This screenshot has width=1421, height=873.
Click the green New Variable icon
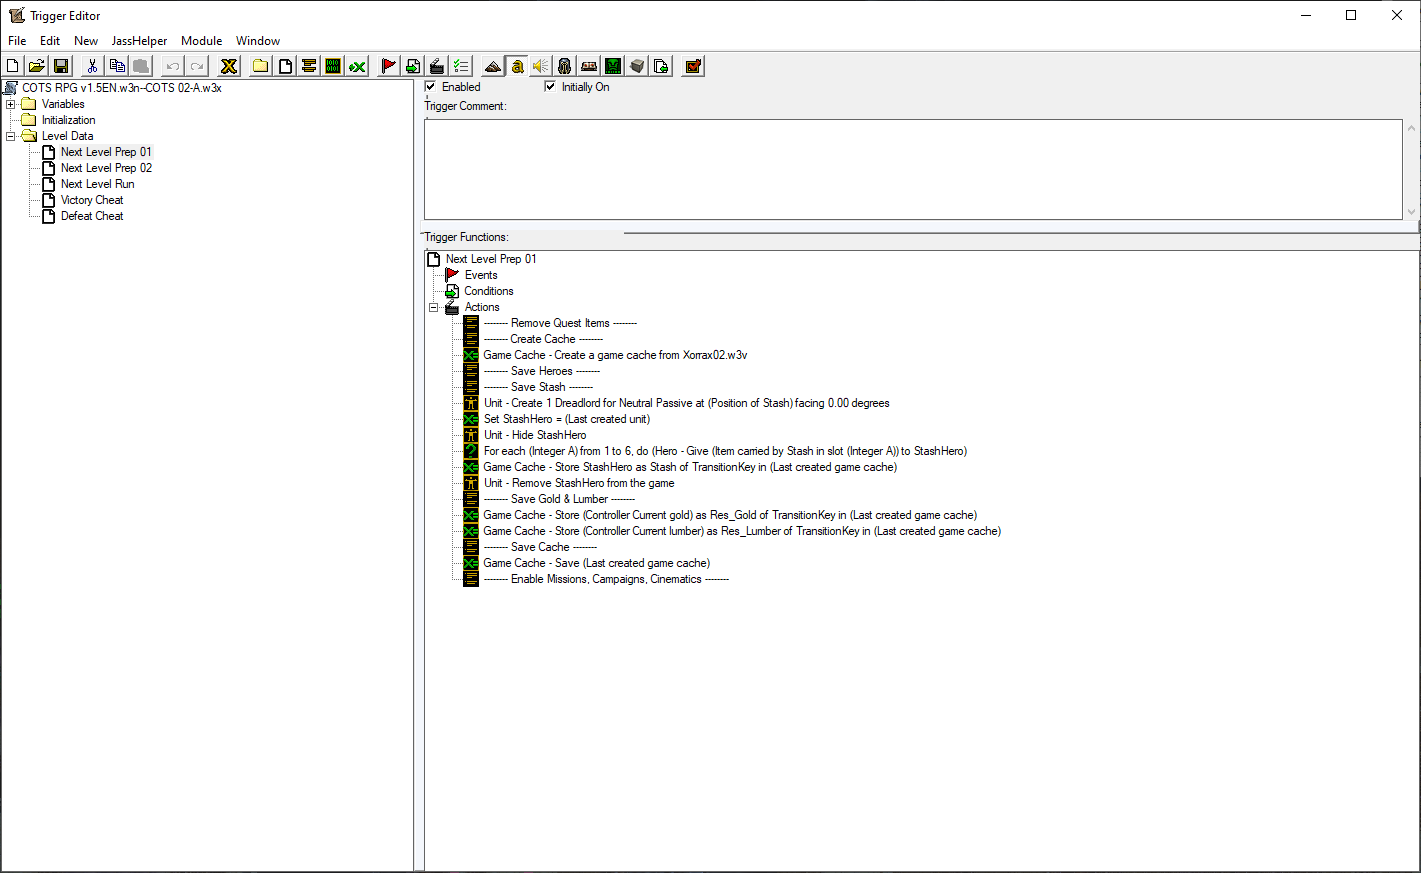(357, 66)
